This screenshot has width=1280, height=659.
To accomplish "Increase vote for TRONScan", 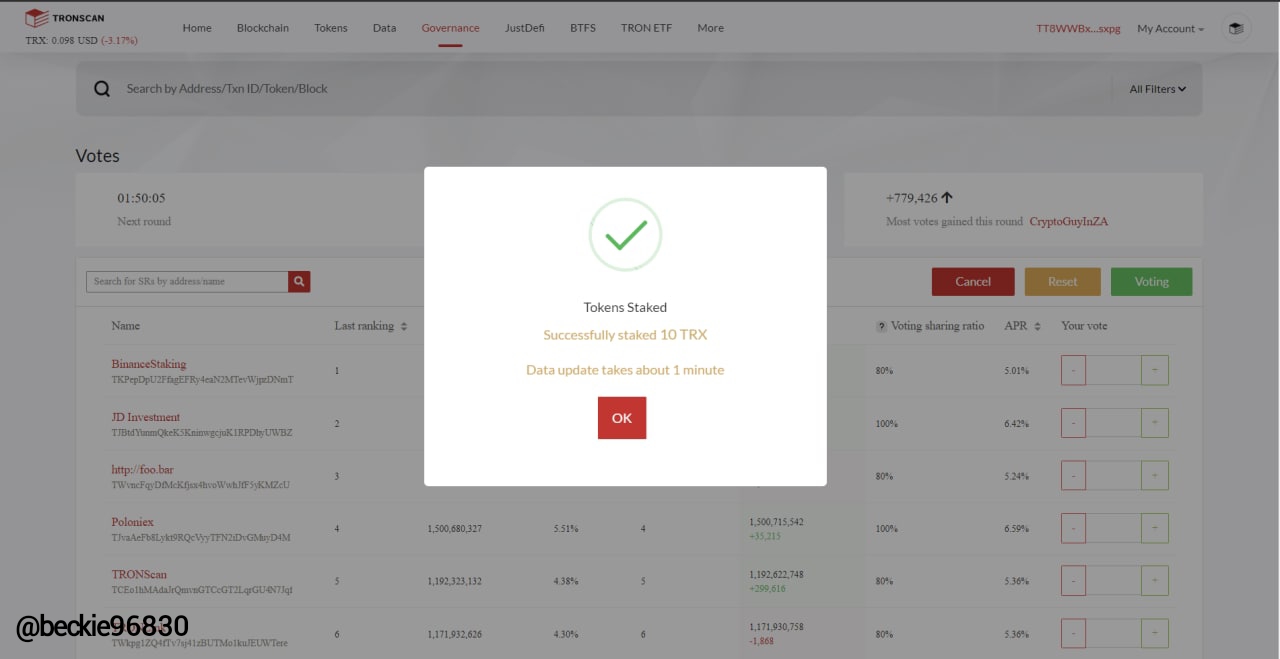I will (x=1155, y=580).
